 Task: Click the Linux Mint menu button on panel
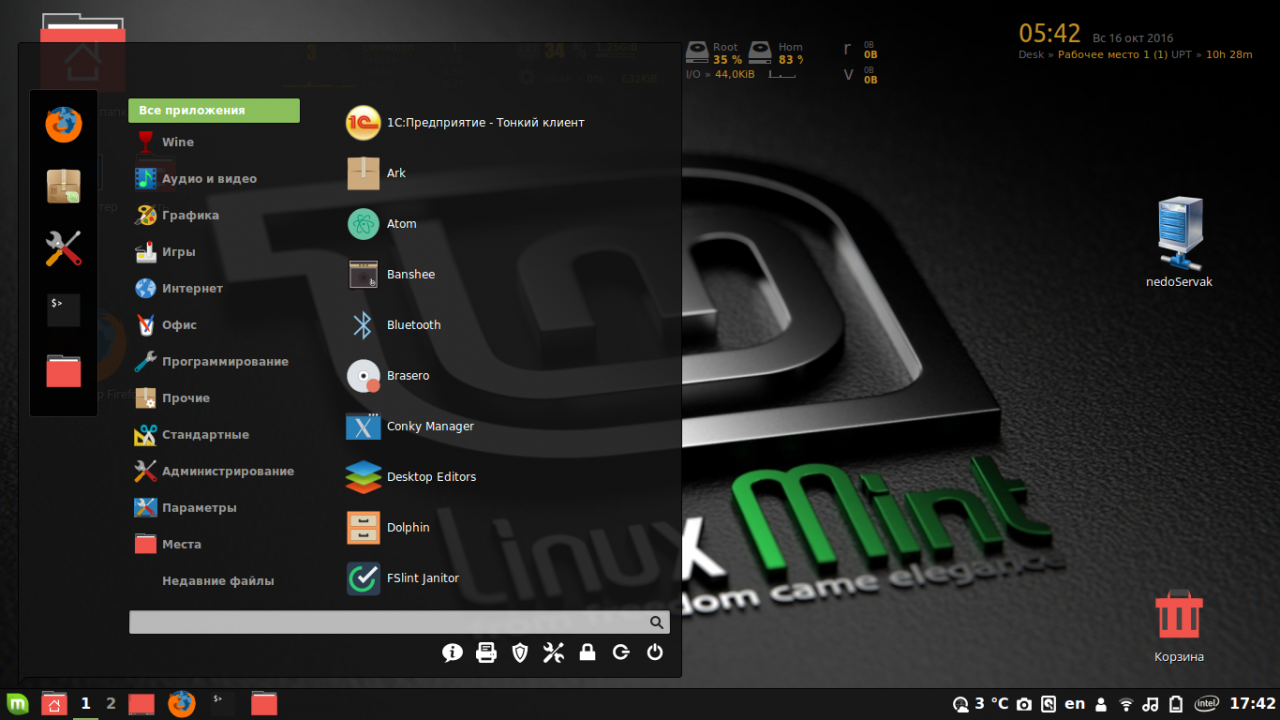click(17, 704)
